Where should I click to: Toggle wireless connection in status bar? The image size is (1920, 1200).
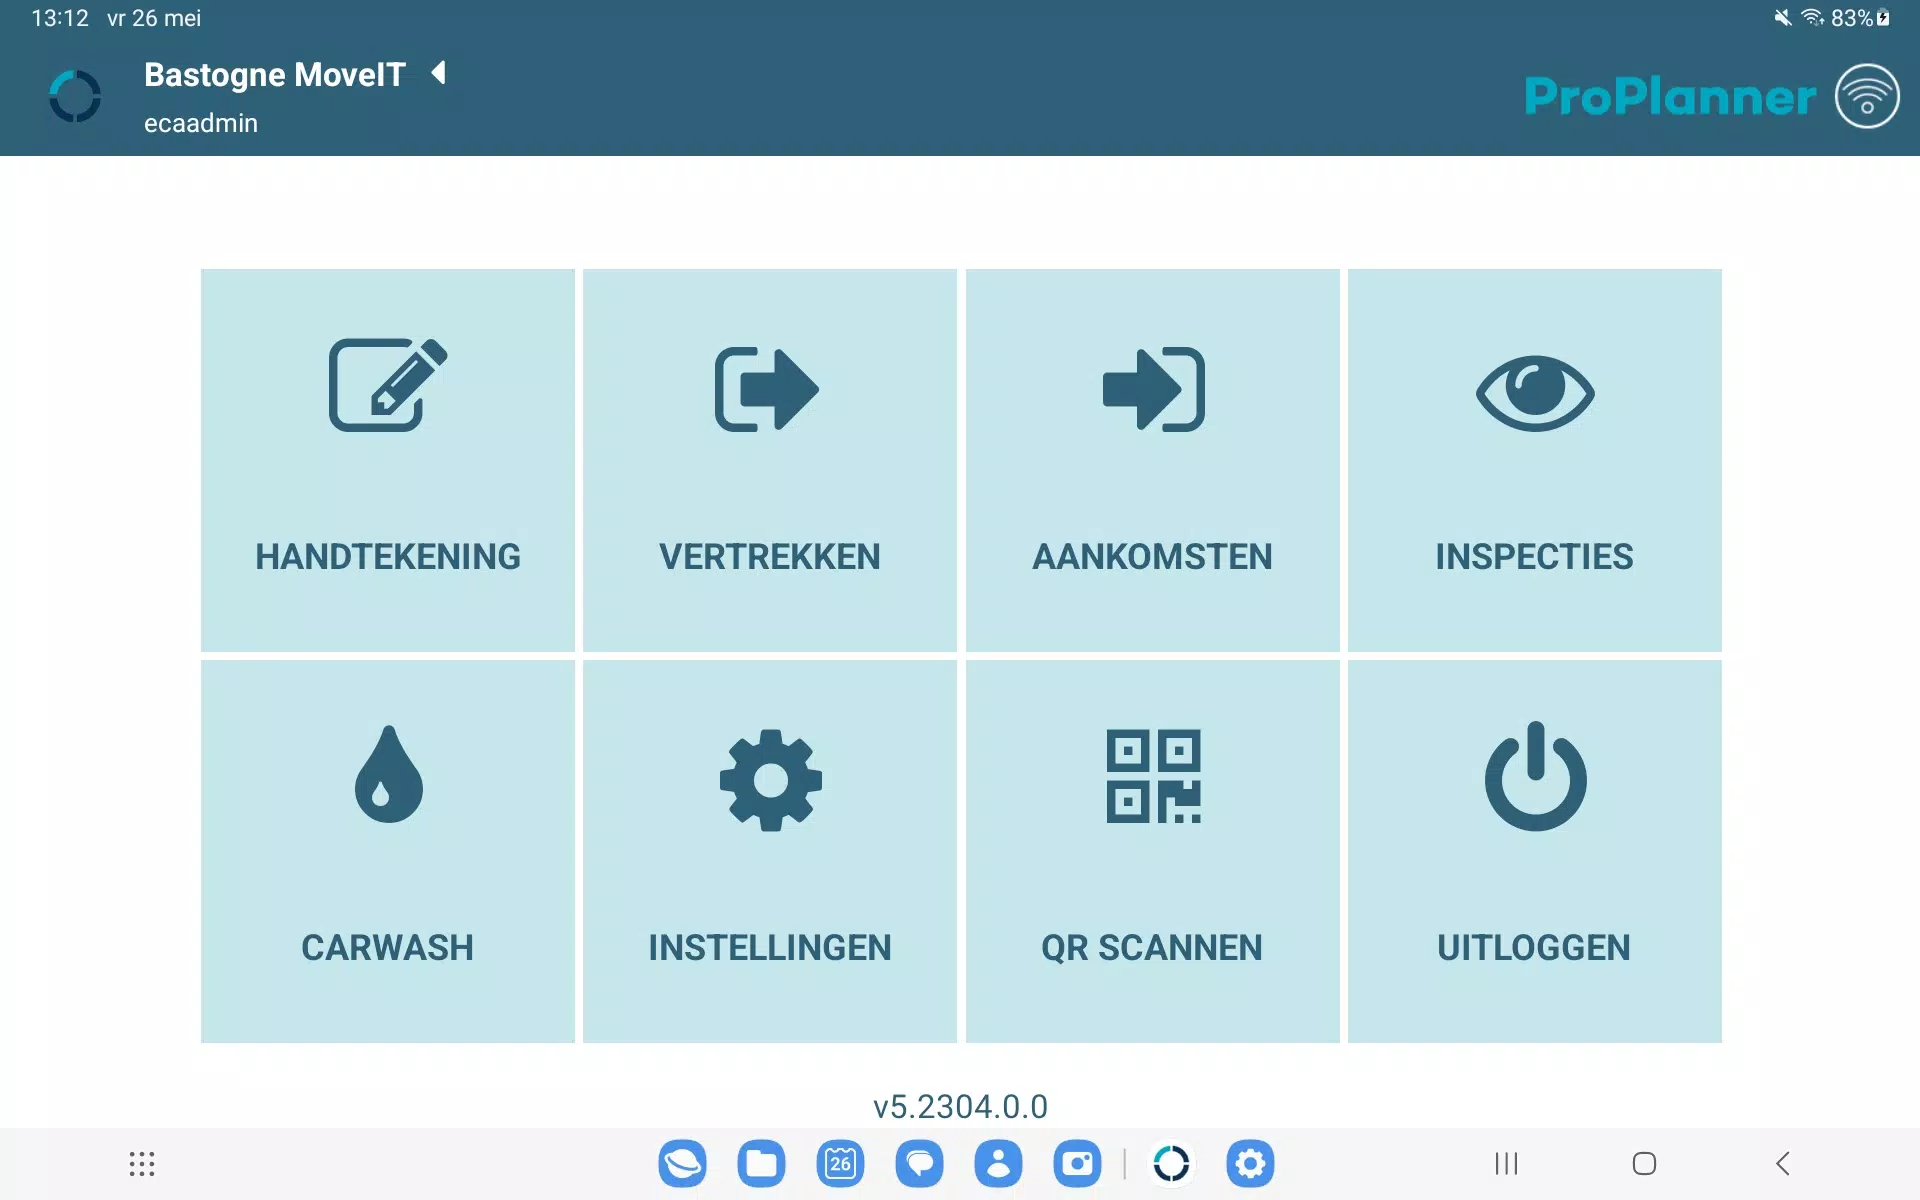click(x=1812, y=18)
